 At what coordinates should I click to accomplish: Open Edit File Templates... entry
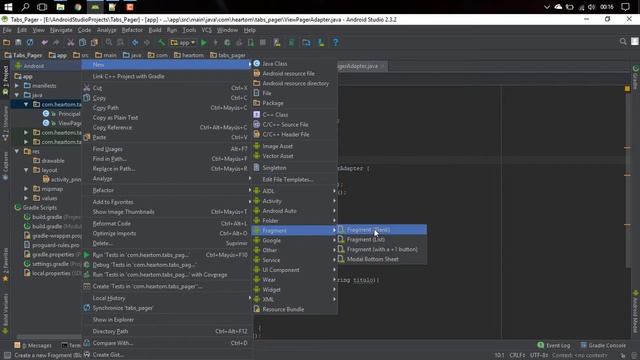[x=295, y=180]
